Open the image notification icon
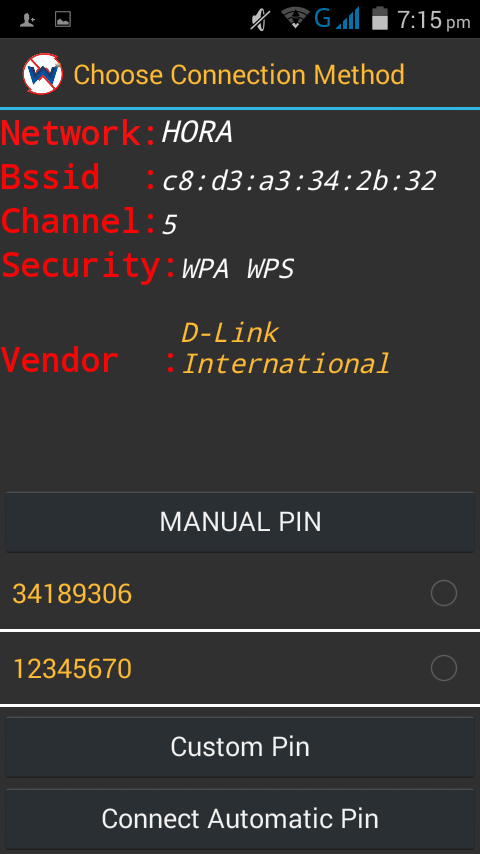The width and height of the screenshot is (480, 854). click(x=63, y=20)
